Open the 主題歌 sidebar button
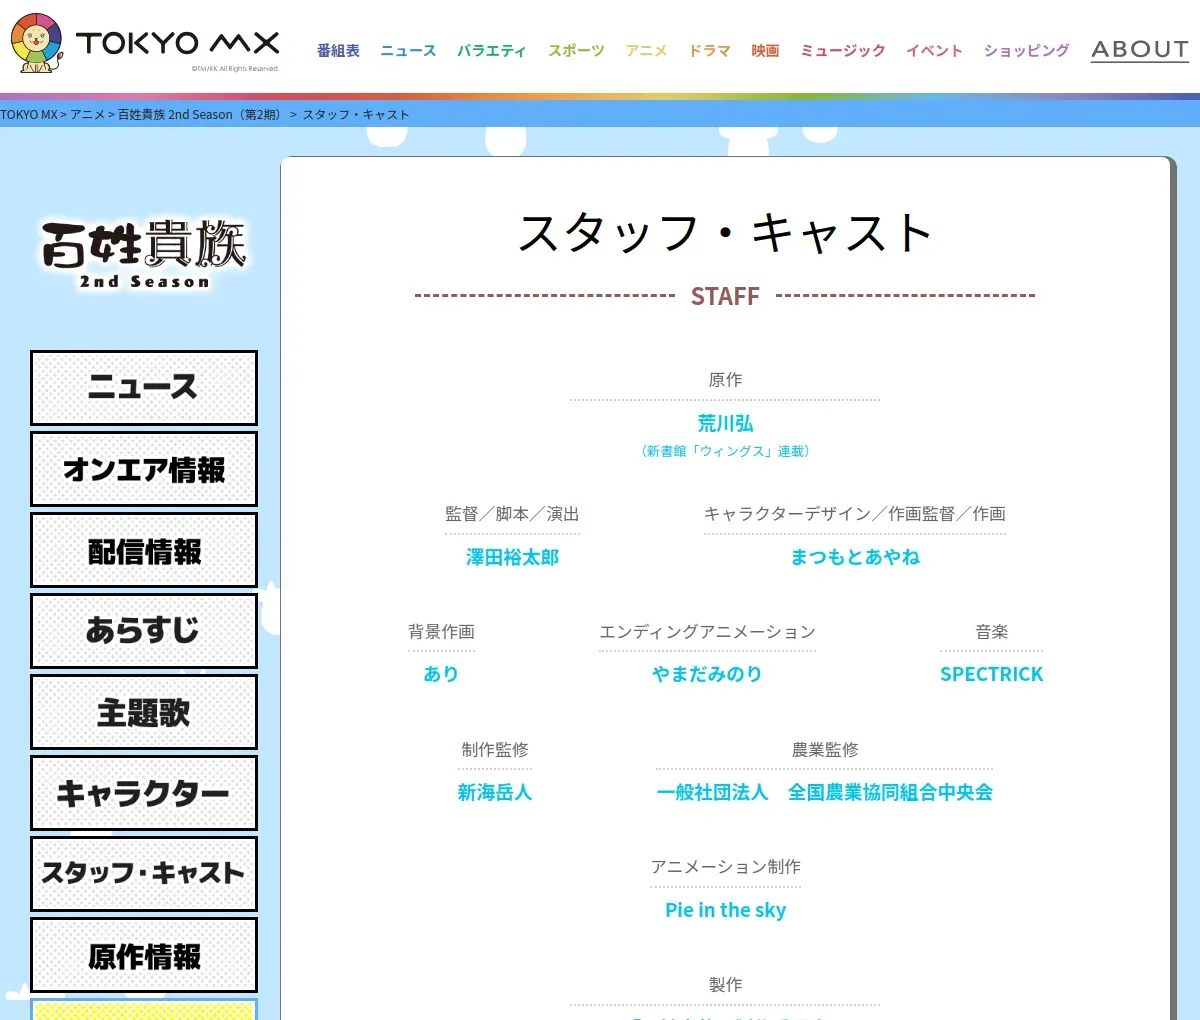The width and height of the screenshot is (1200, 1020). 144,712
